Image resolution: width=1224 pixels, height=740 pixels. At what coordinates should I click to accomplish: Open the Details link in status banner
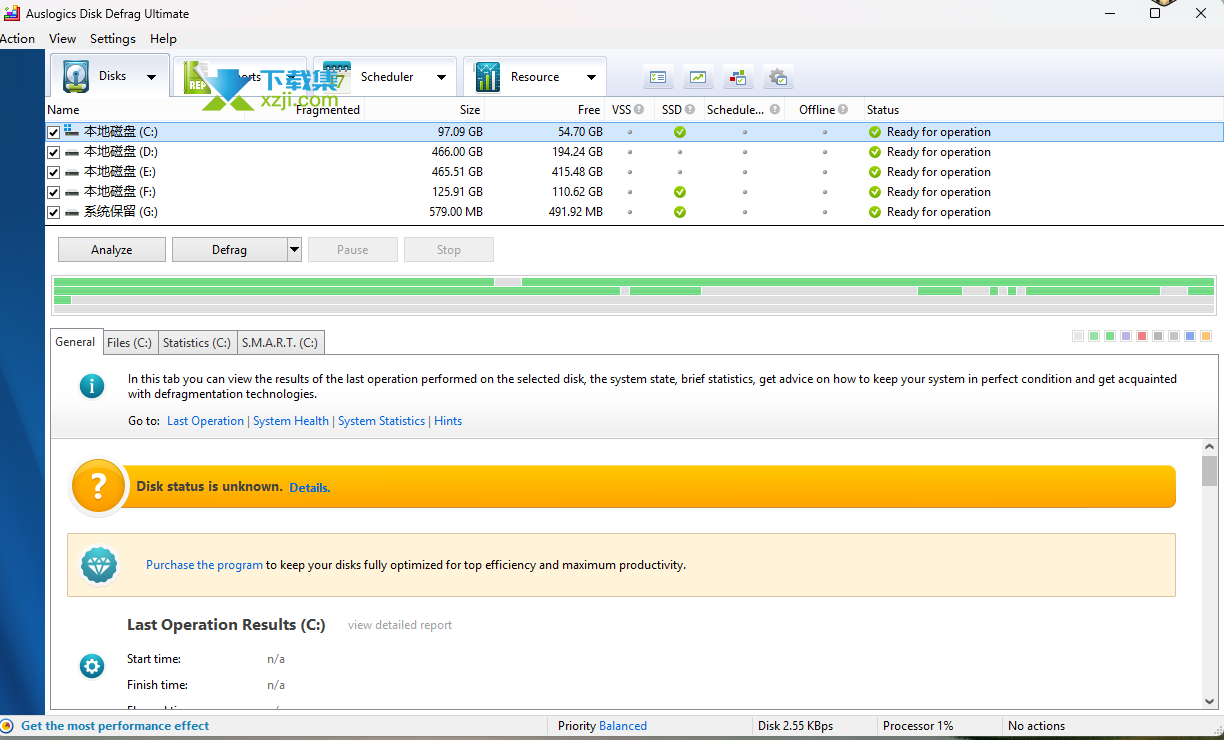coord(309,488)
